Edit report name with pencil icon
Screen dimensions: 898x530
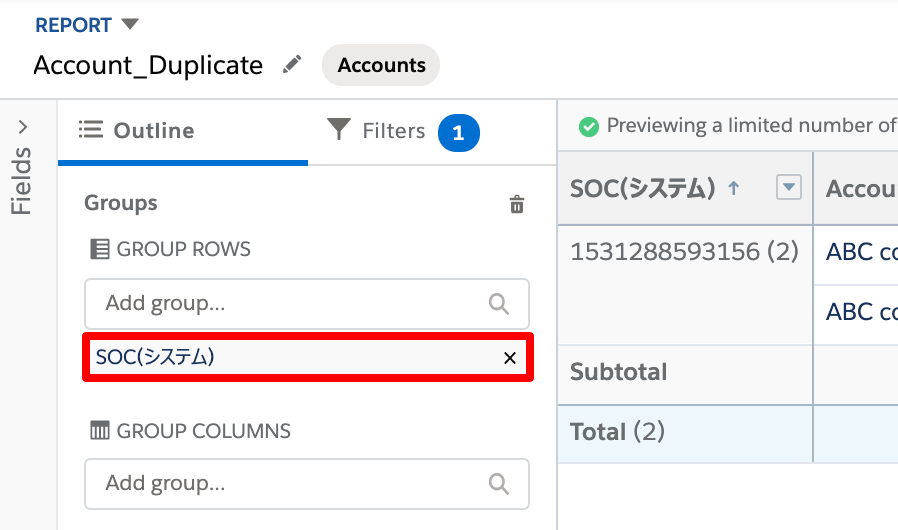[x=292, y=64]
